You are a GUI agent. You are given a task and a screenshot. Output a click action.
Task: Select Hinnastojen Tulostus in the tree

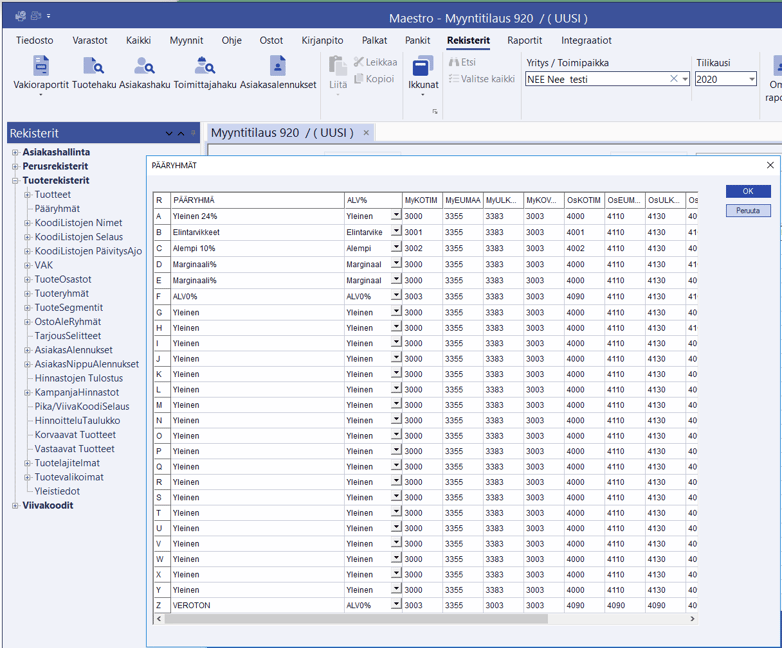tap(78, 378)
